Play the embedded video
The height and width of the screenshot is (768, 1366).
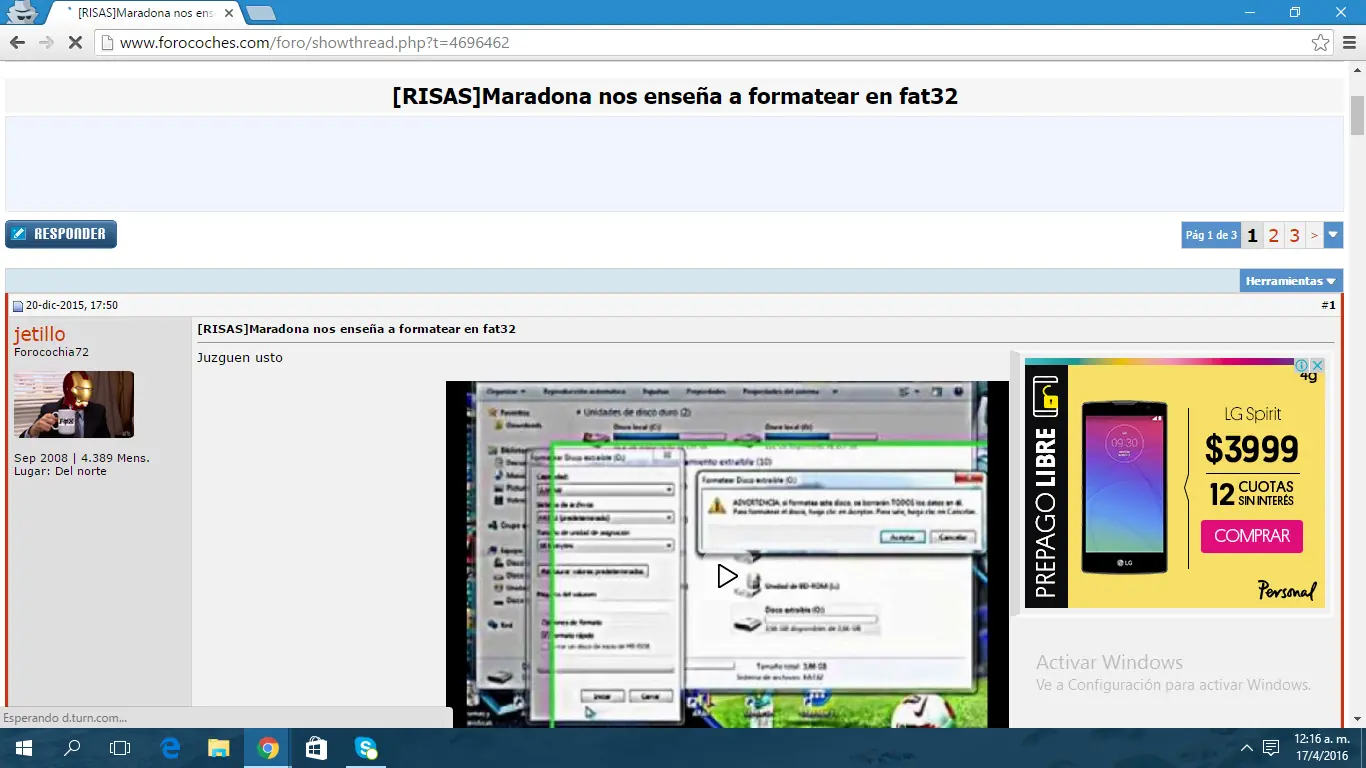727,576
